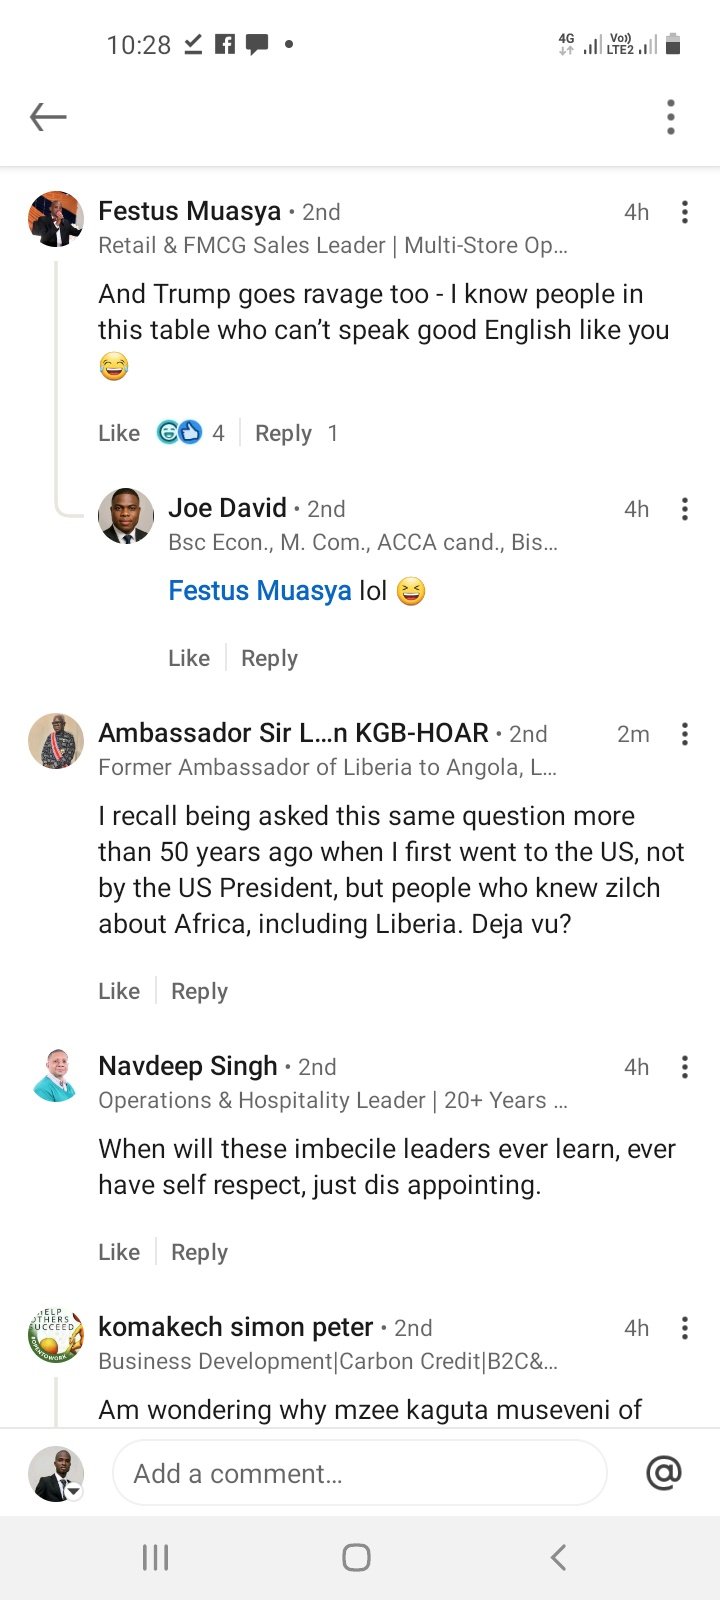
Task: Open the top-right overflow menu
Action: click(x=671, y=117)
